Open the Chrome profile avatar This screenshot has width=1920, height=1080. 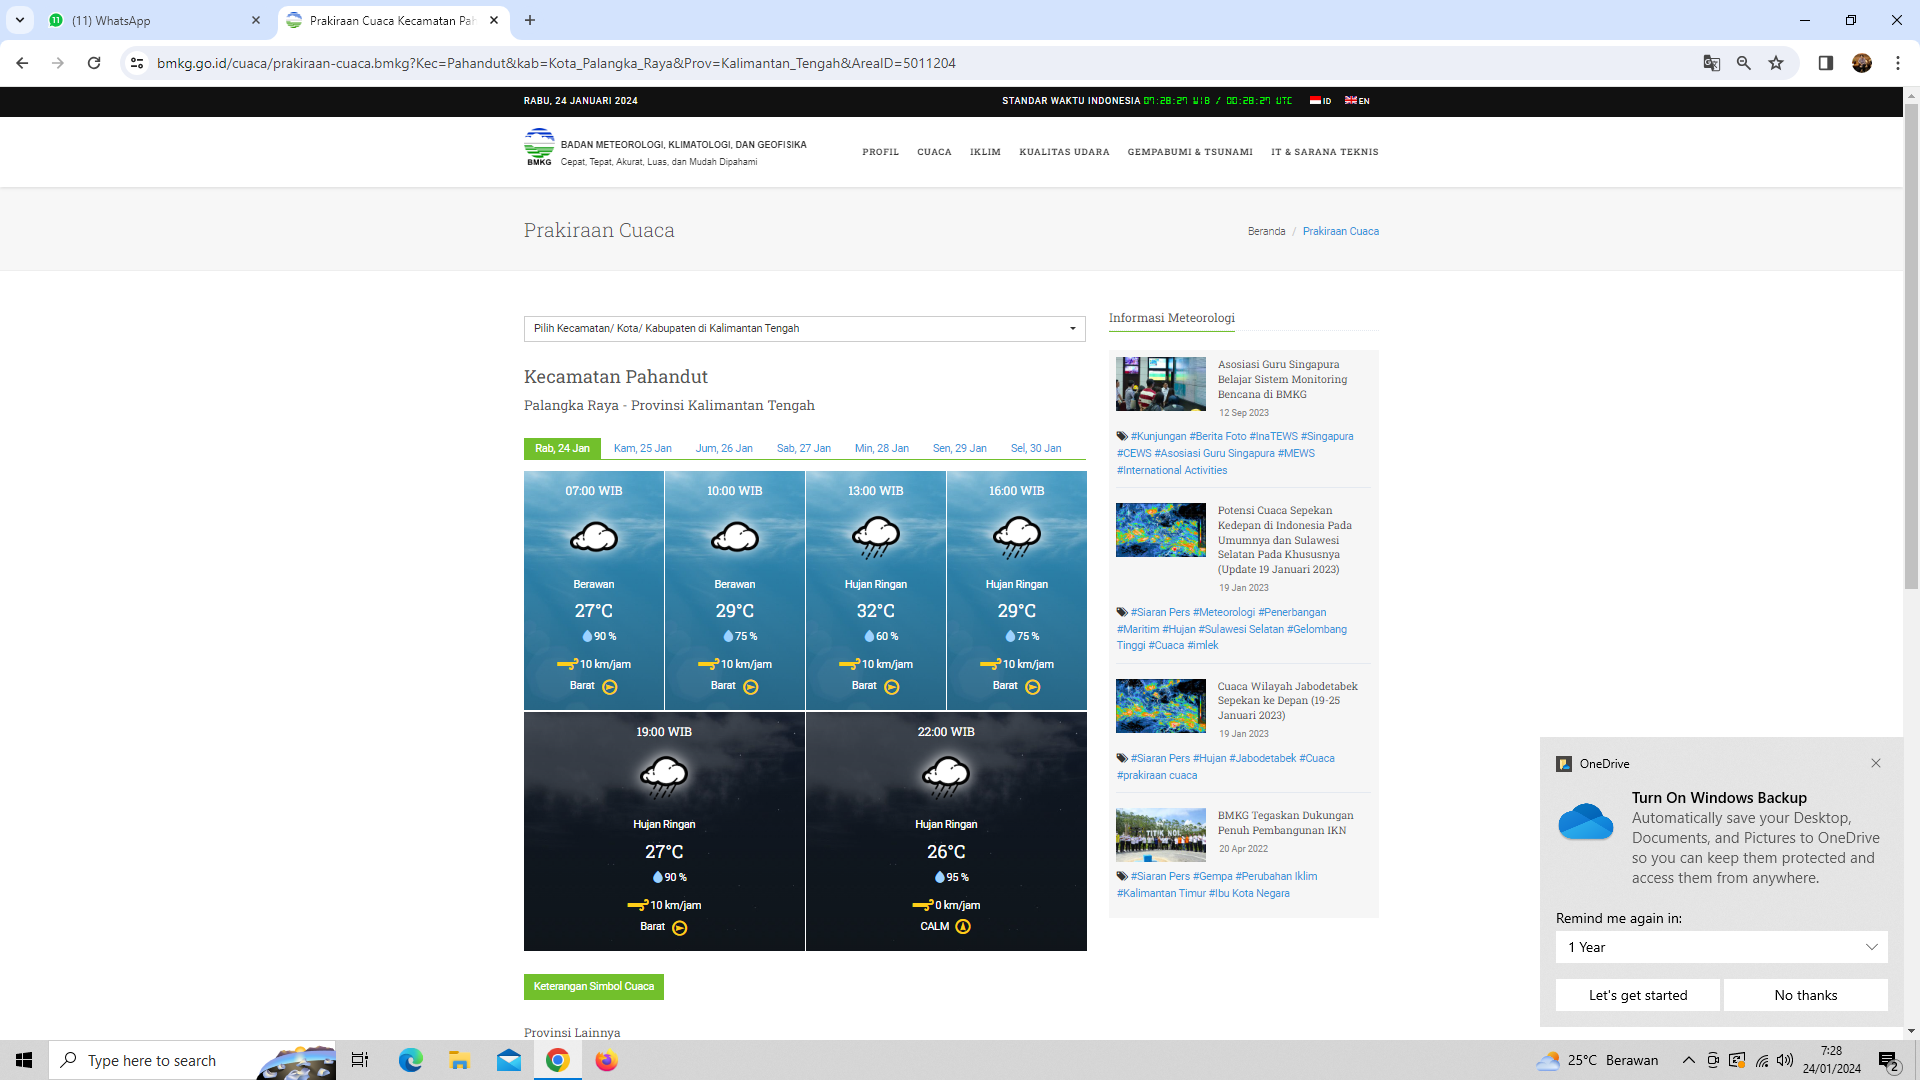[x=1861, y=63]
